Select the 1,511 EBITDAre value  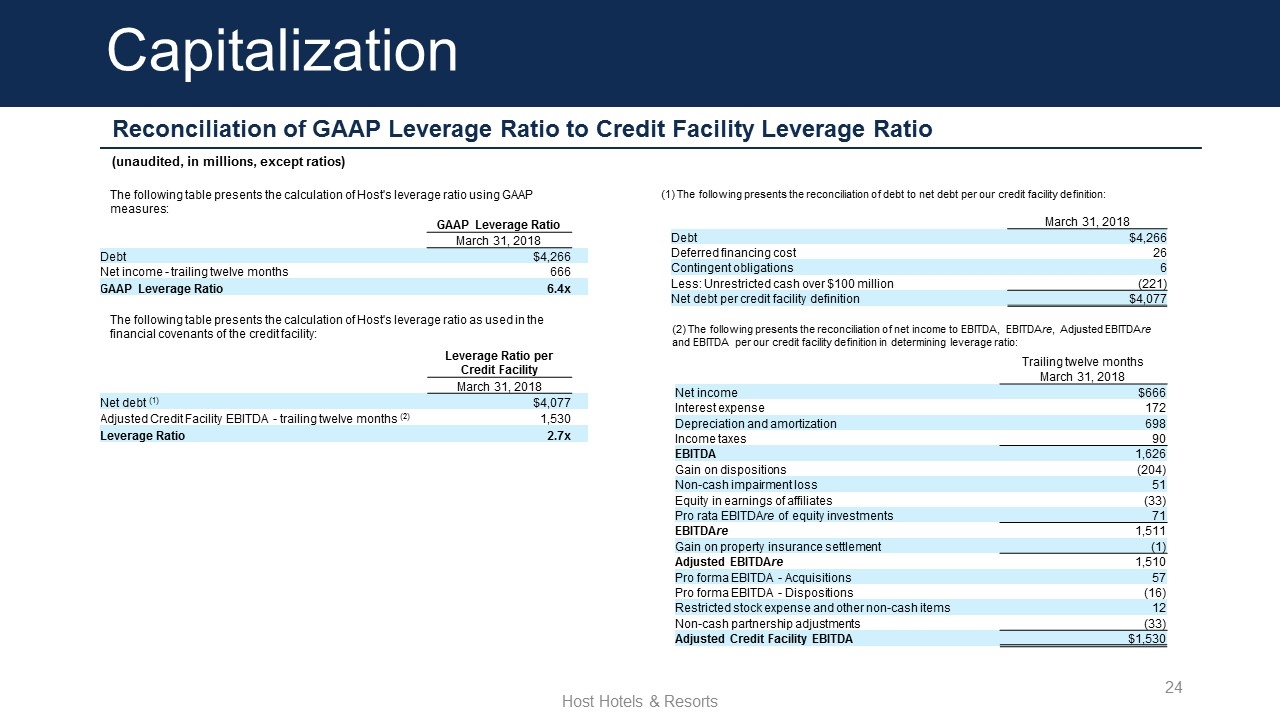pos(1151,531)
